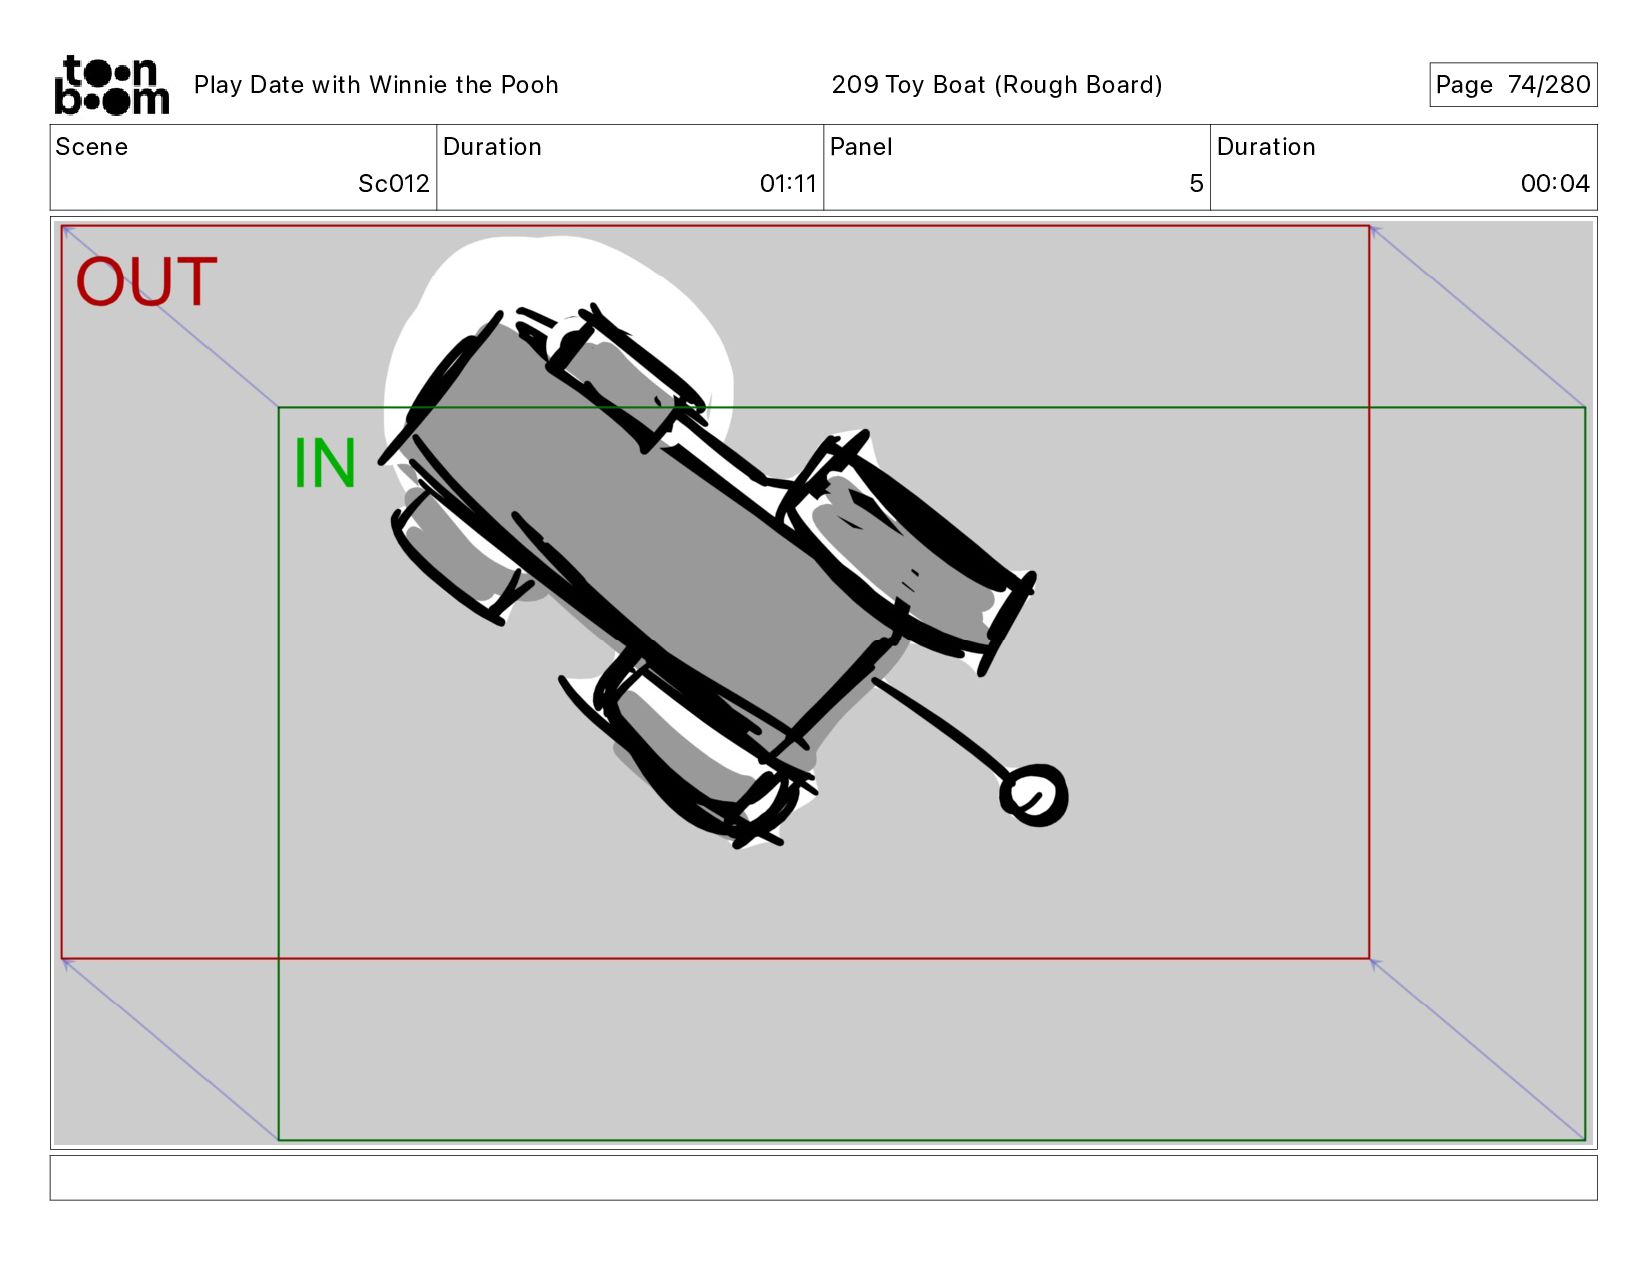Screen dimensions: 1650x1275
Task: Select the '209 Toy Boat (Rough Board)' text
Action: [x=997, y=85]
